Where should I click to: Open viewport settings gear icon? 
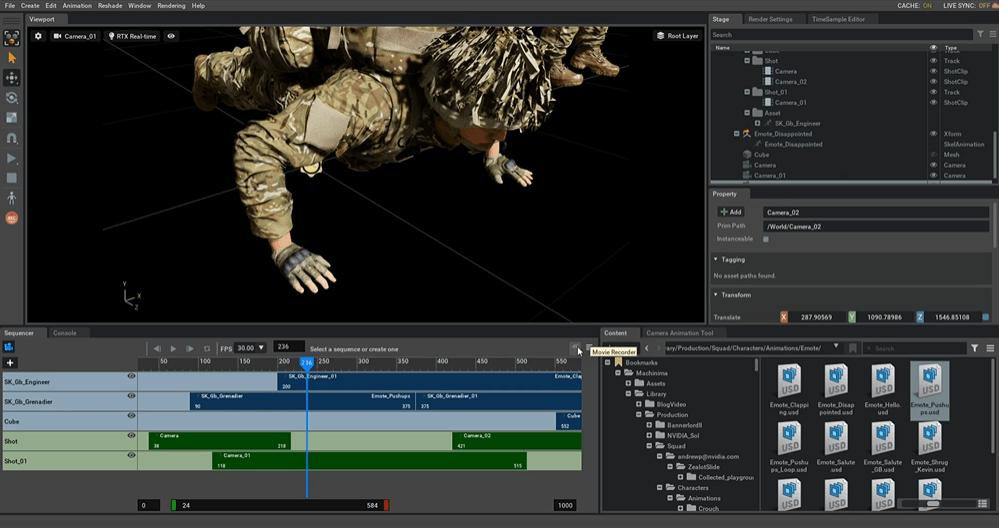coord(39,36)
